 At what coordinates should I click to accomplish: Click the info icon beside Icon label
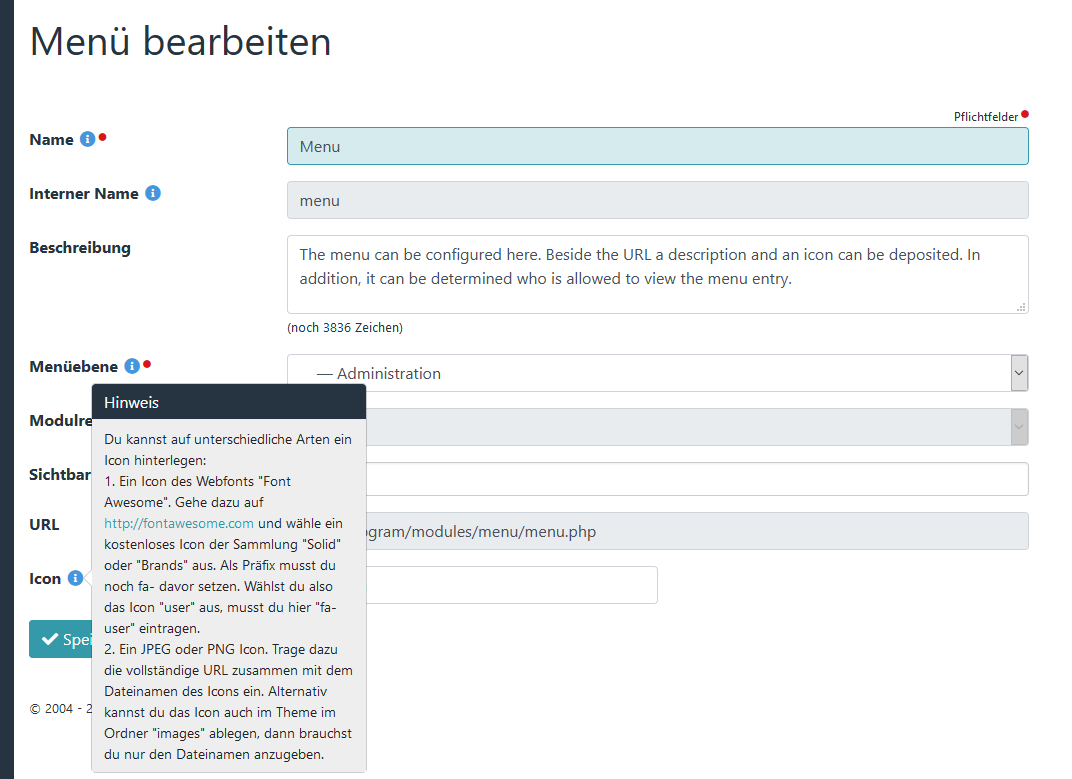tap(75, 578)
